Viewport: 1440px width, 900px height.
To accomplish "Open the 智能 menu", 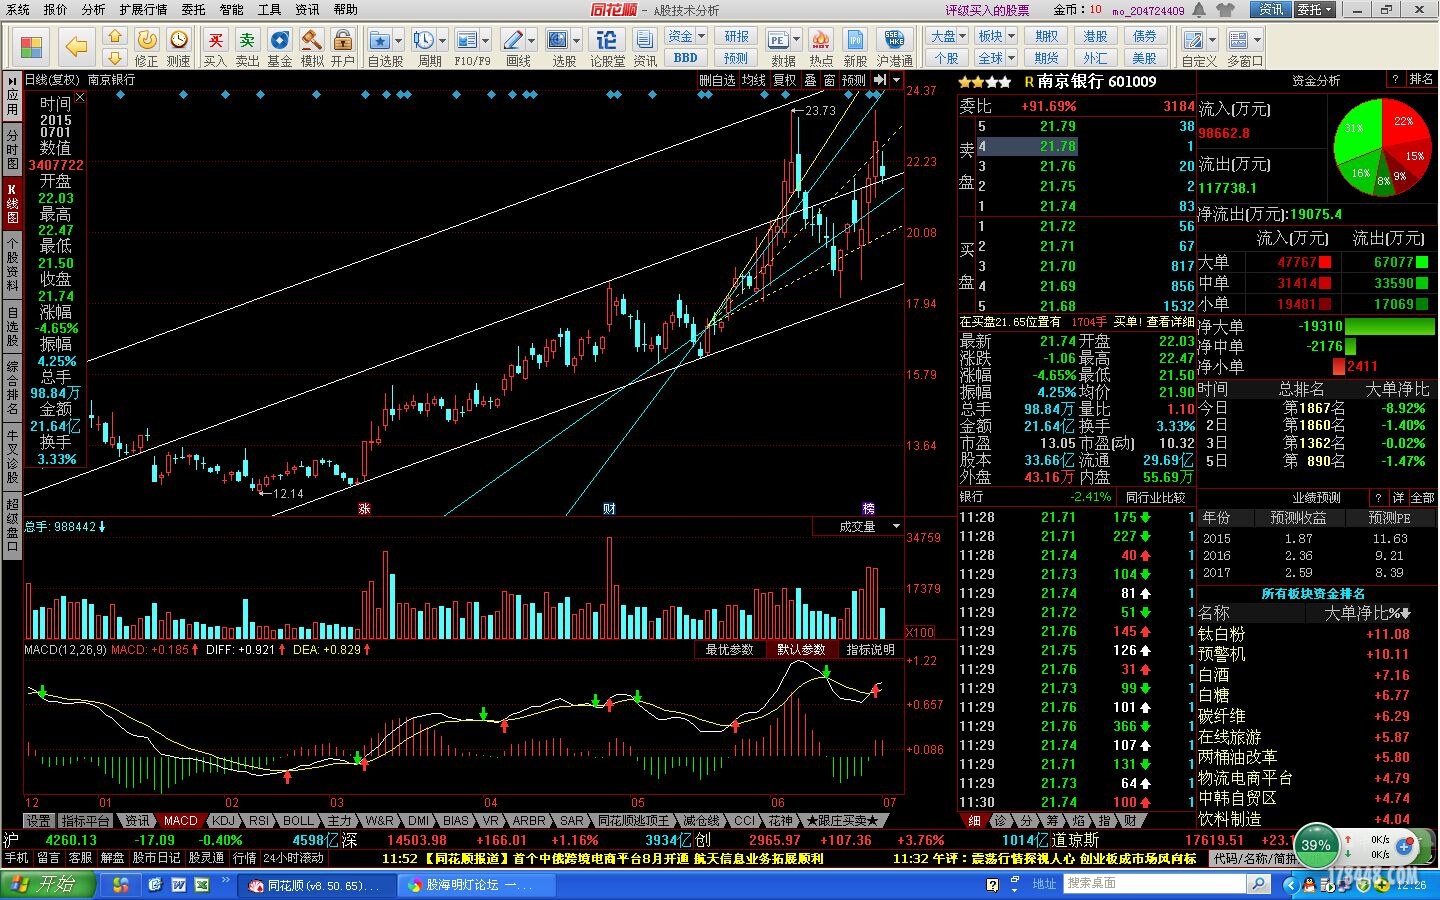I will [x=231, y=9].
